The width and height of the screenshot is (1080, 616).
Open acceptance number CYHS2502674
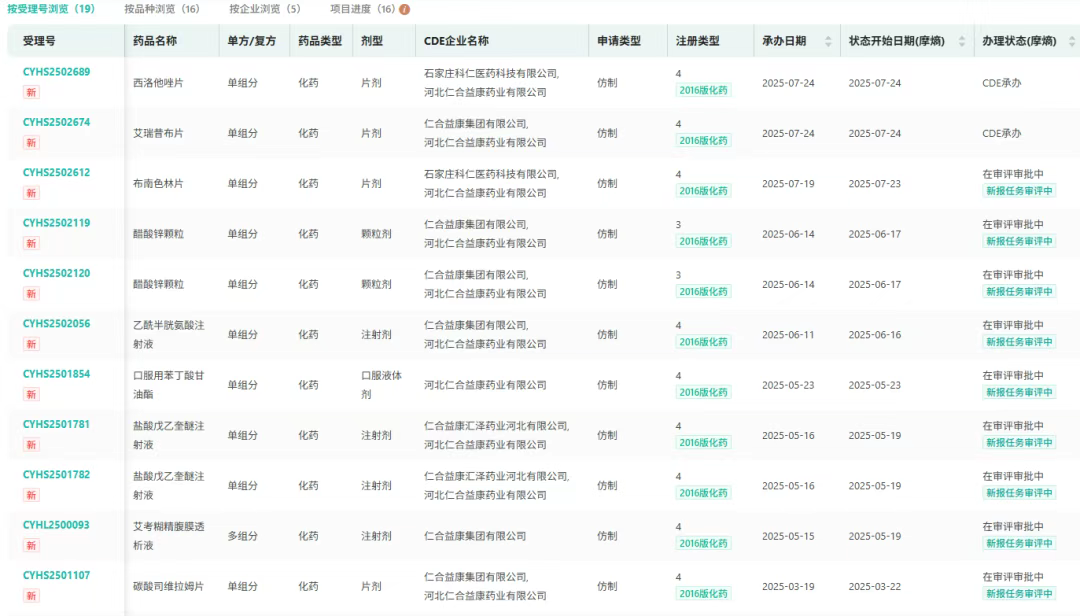click(x=56, y=122)
